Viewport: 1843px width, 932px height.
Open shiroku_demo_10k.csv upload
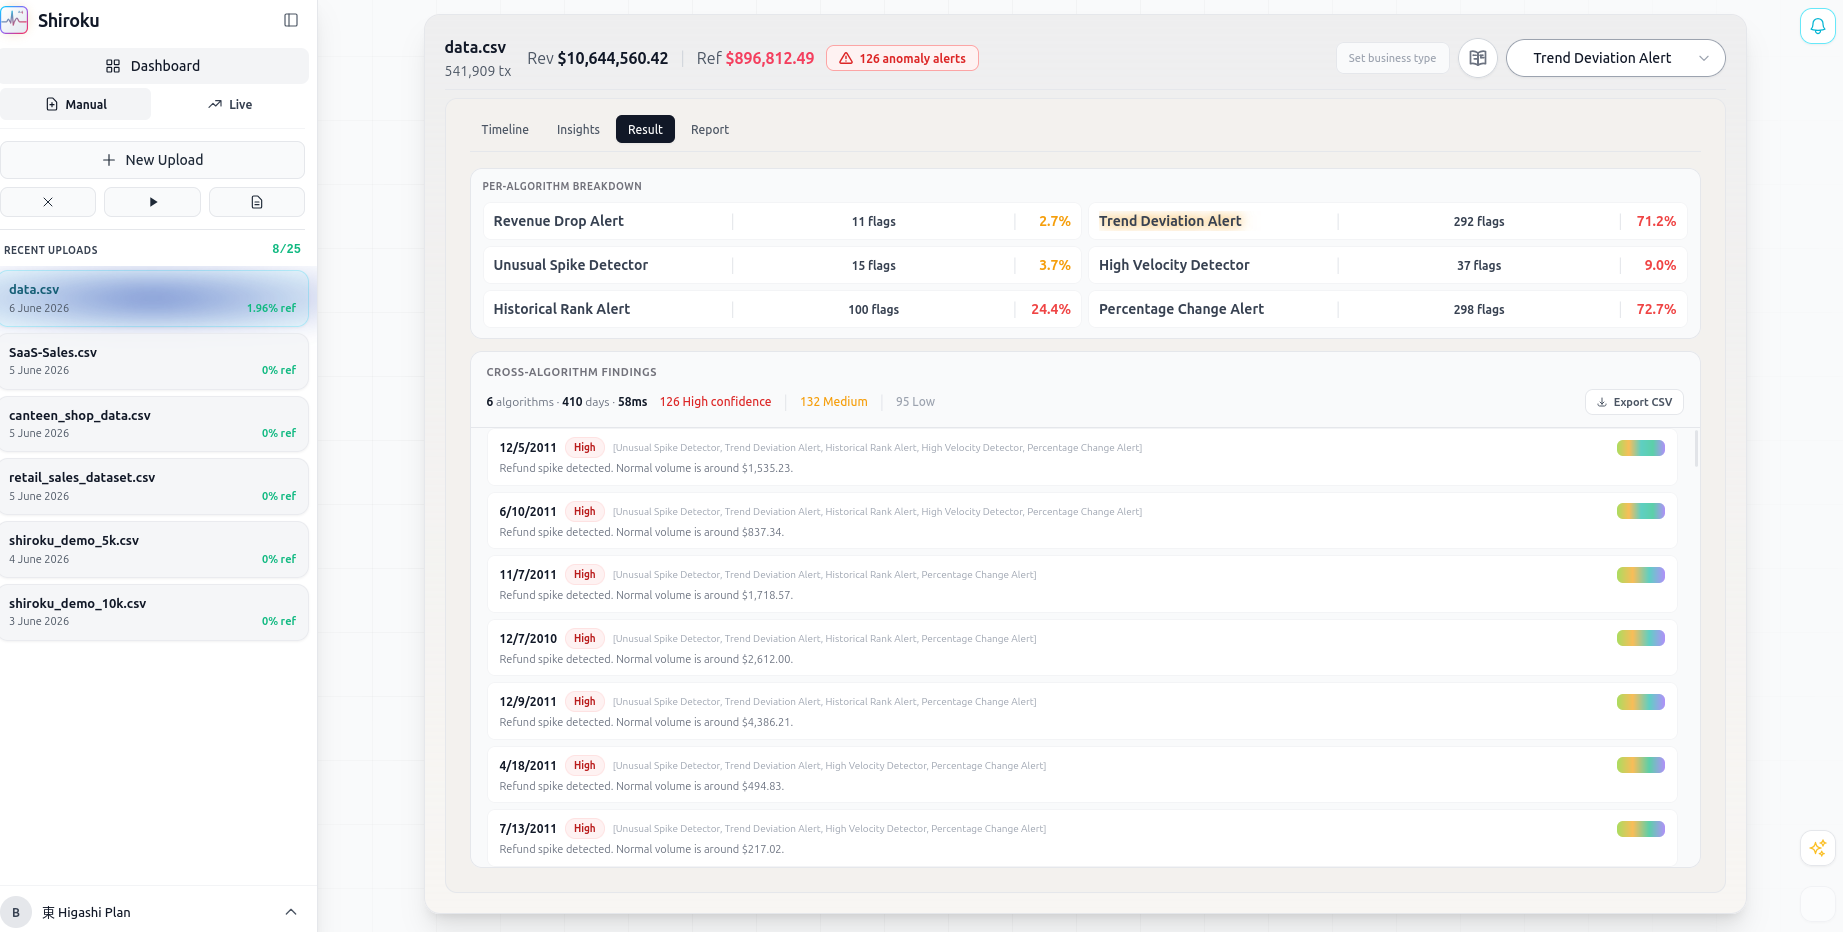tap(153, 612)
